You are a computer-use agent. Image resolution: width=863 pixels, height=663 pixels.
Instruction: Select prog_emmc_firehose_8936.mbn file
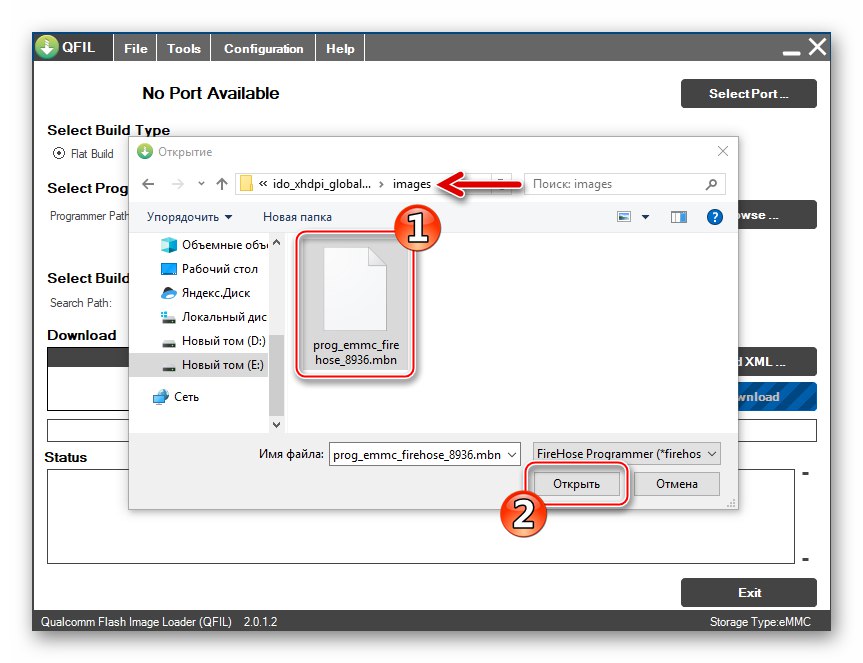[356, 305]
